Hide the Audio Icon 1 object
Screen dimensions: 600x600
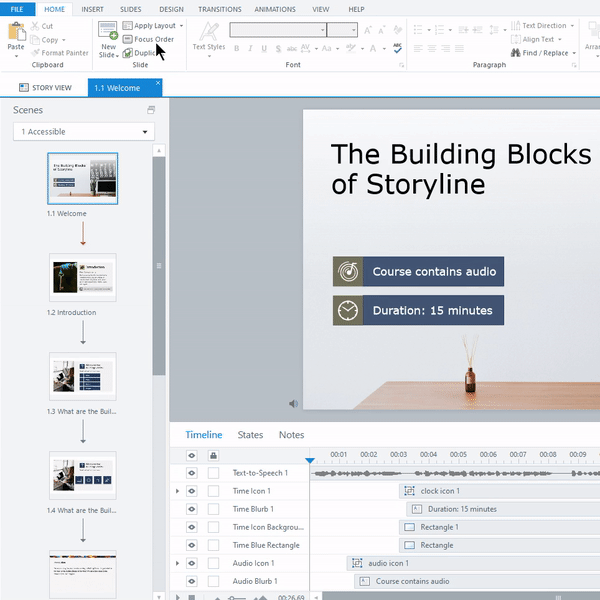[192, 563]
